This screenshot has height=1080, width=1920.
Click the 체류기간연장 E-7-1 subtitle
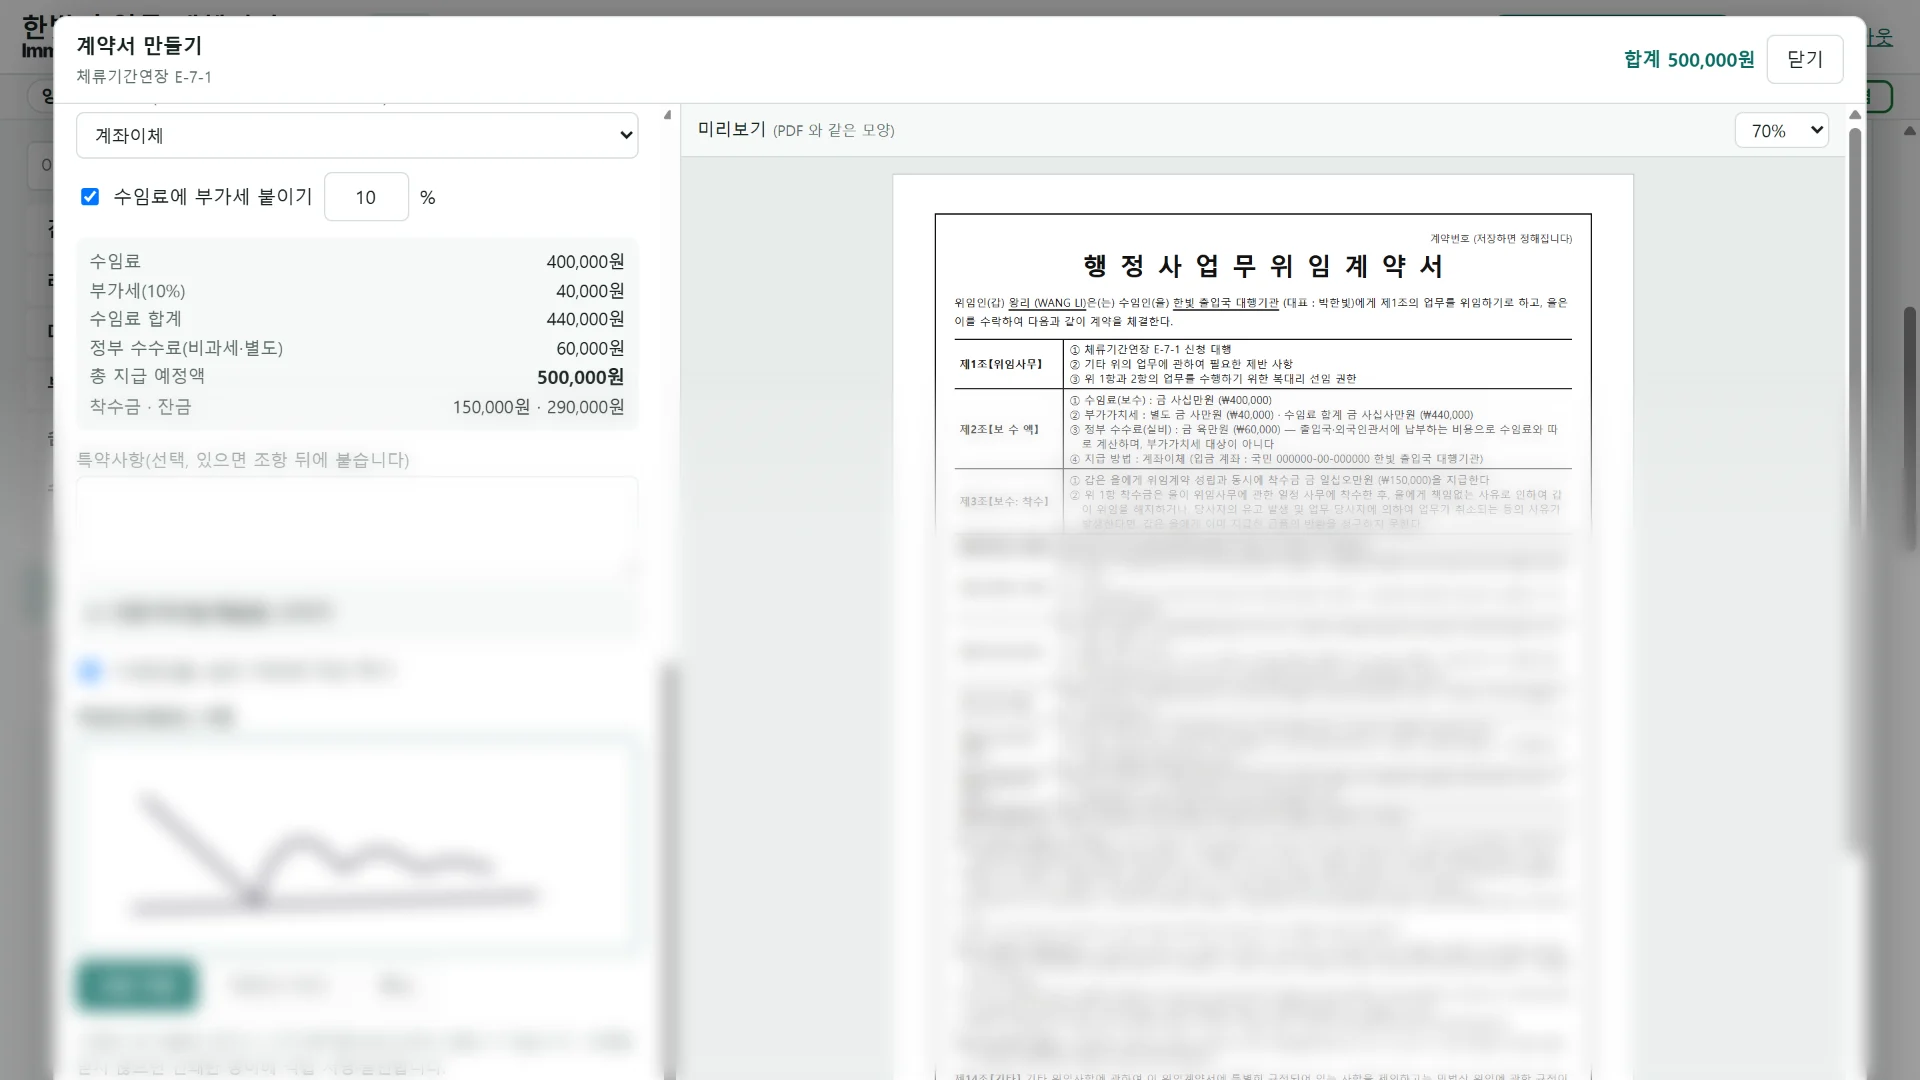pyautogui.click(x=144, y=76)
